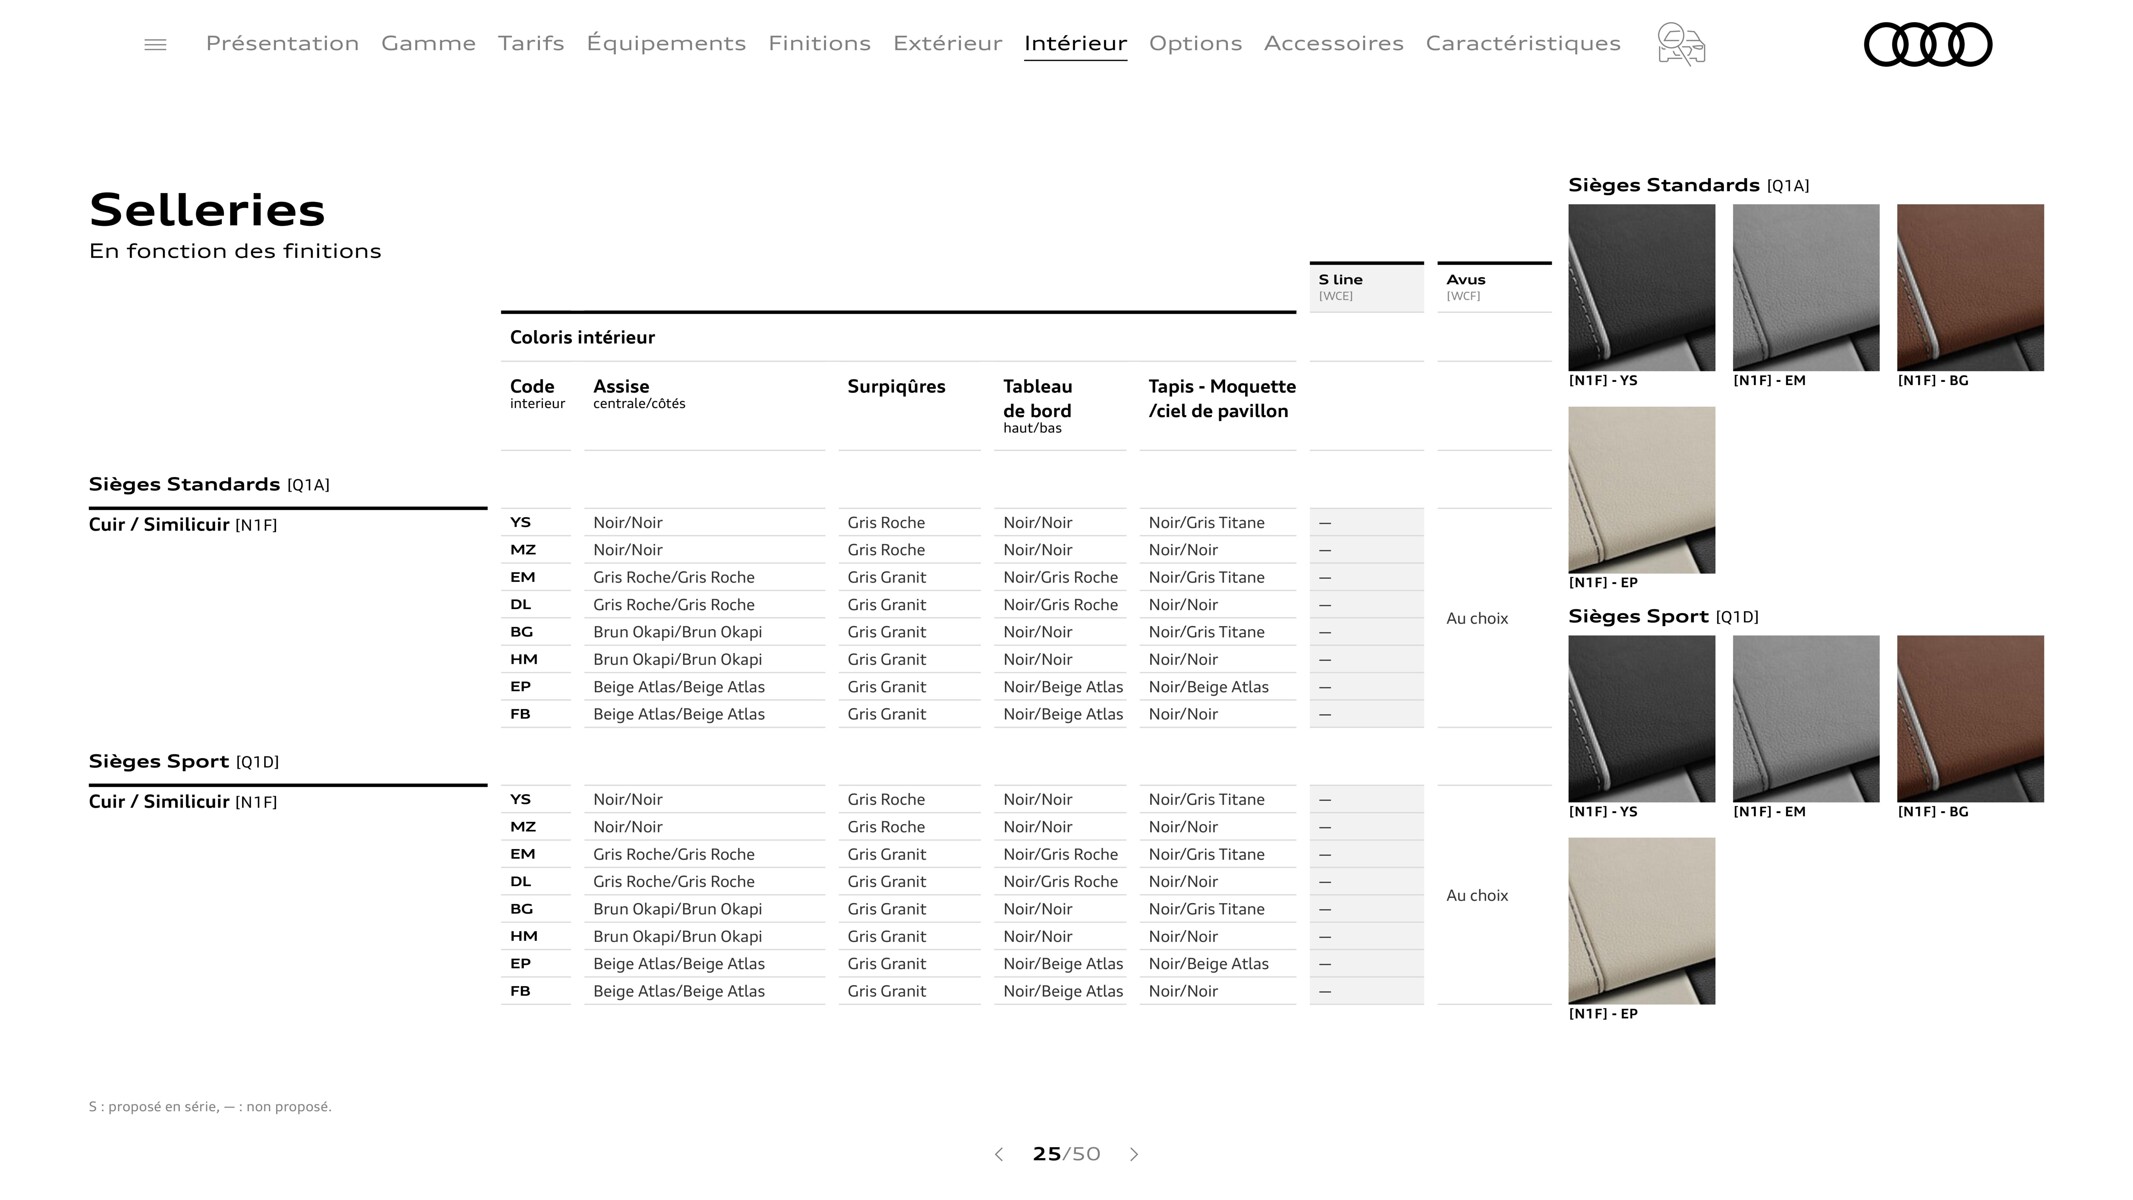
Task: Switch to the Extérieur tab
Action: pos(947,43)
